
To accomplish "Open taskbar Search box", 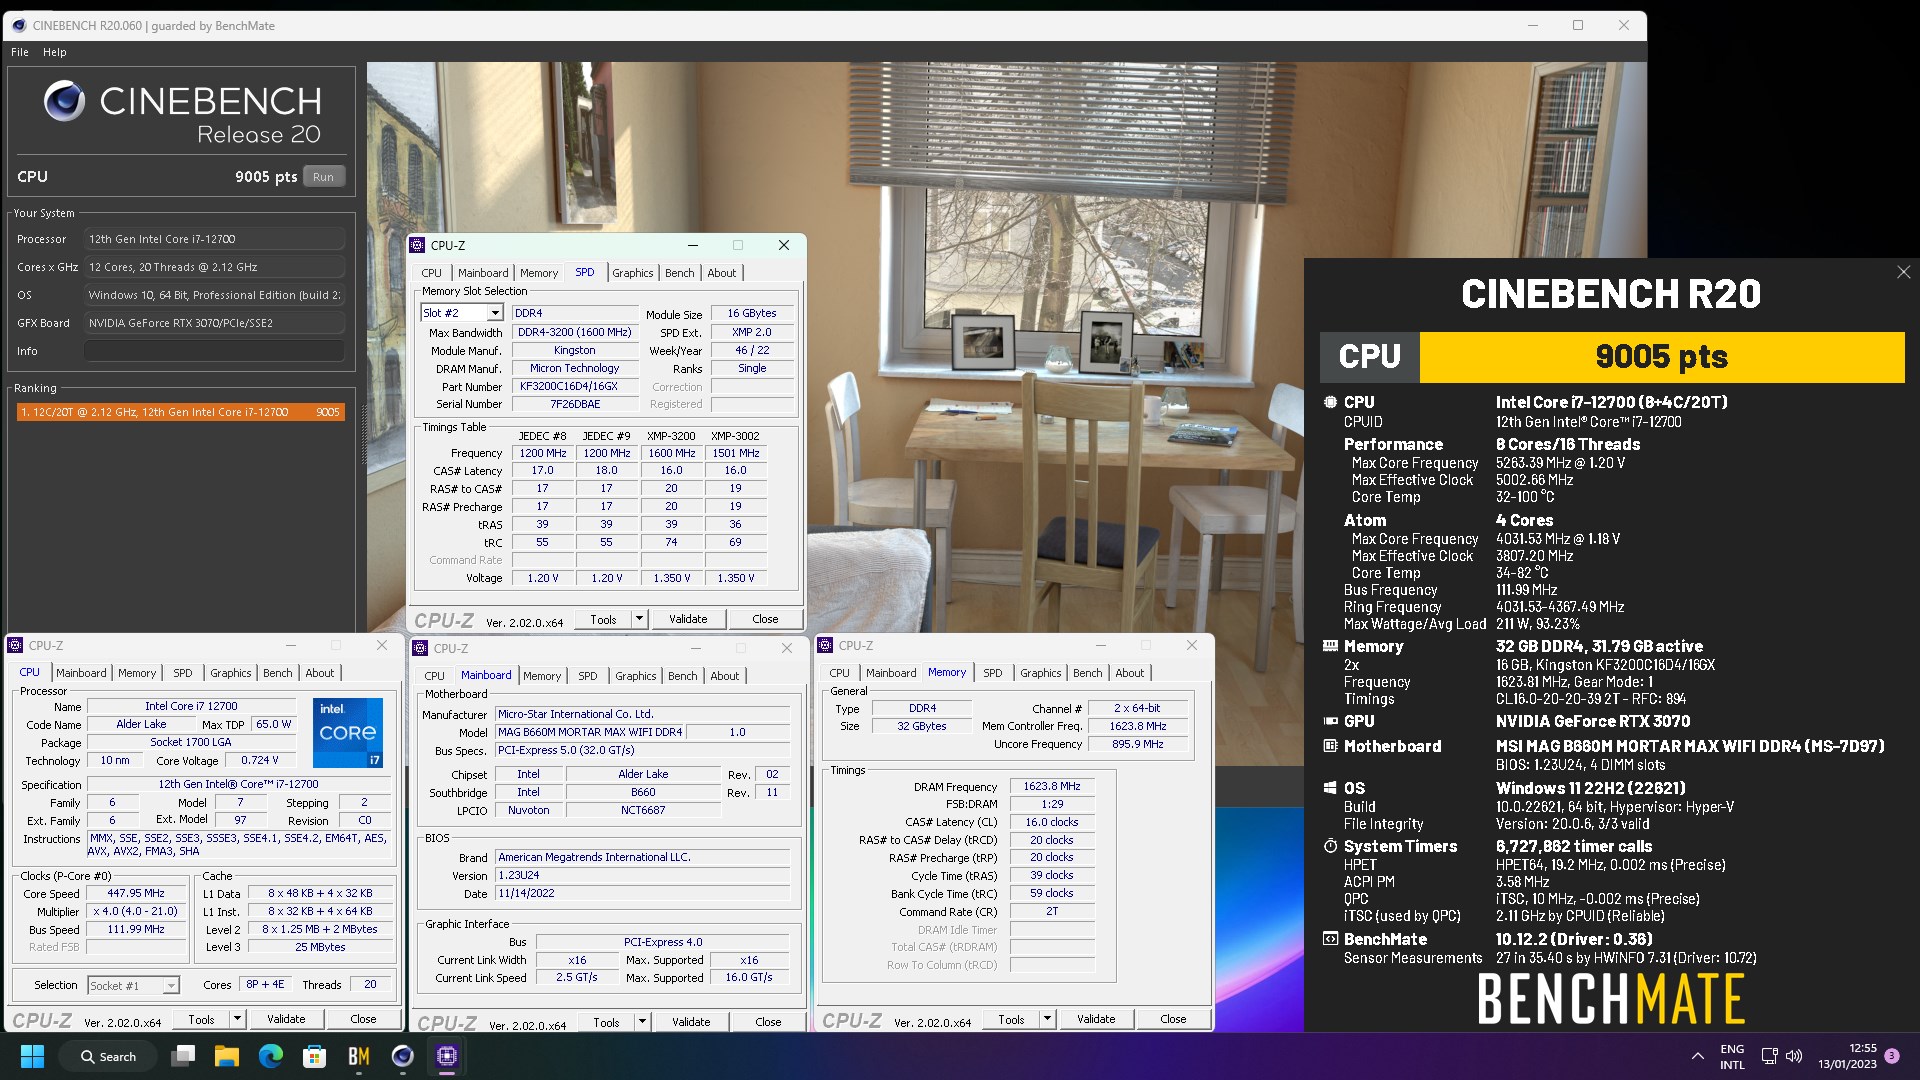I will click(108, 1056).
